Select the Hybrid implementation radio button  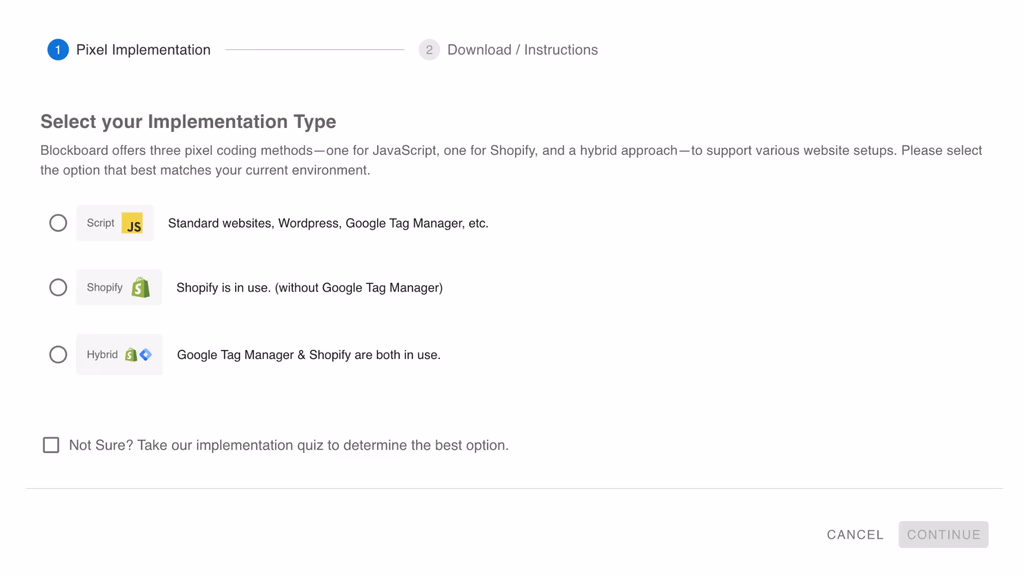click(58, 355)
